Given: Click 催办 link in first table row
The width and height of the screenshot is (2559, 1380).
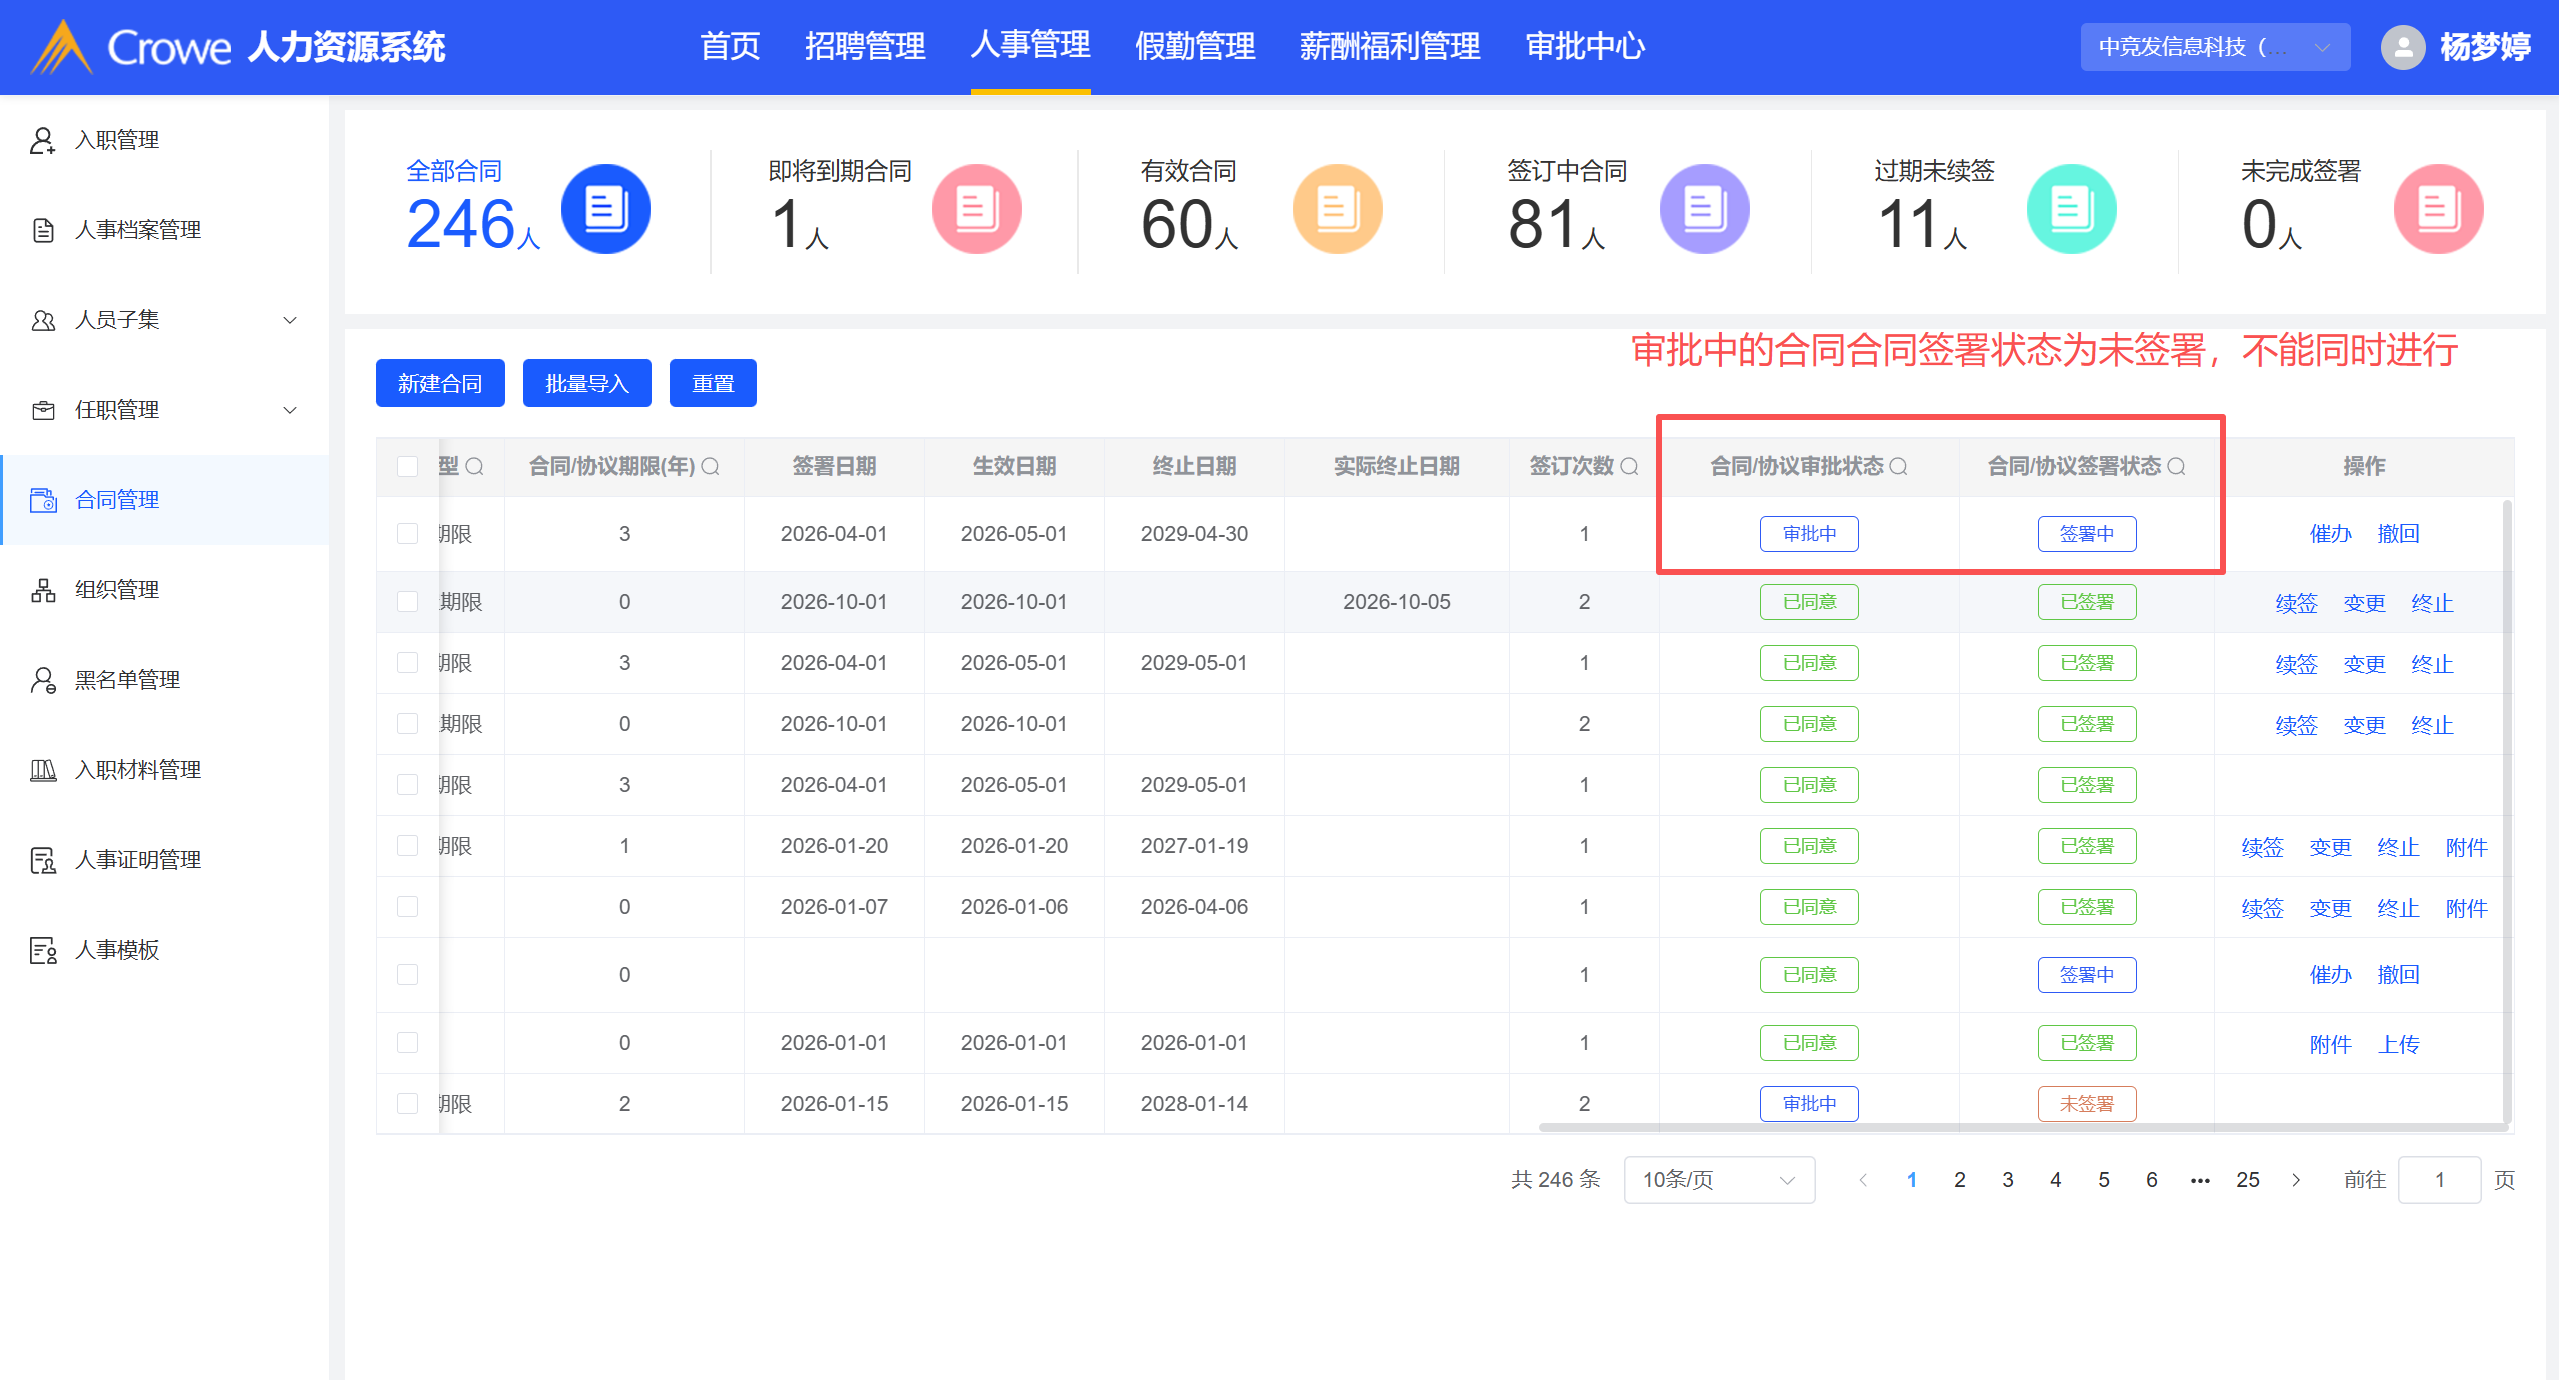Looking at the screenshot, I should 2330,533.
